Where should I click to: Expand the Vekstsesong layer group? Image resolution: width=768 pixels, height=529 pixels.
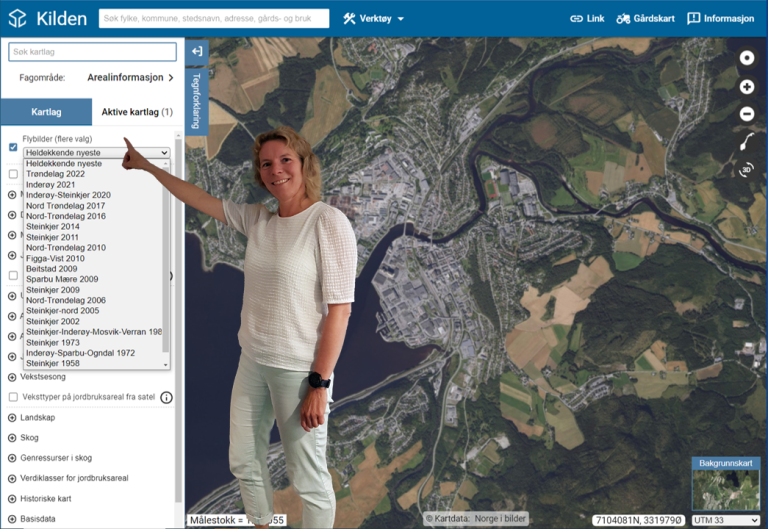(12, 377)
